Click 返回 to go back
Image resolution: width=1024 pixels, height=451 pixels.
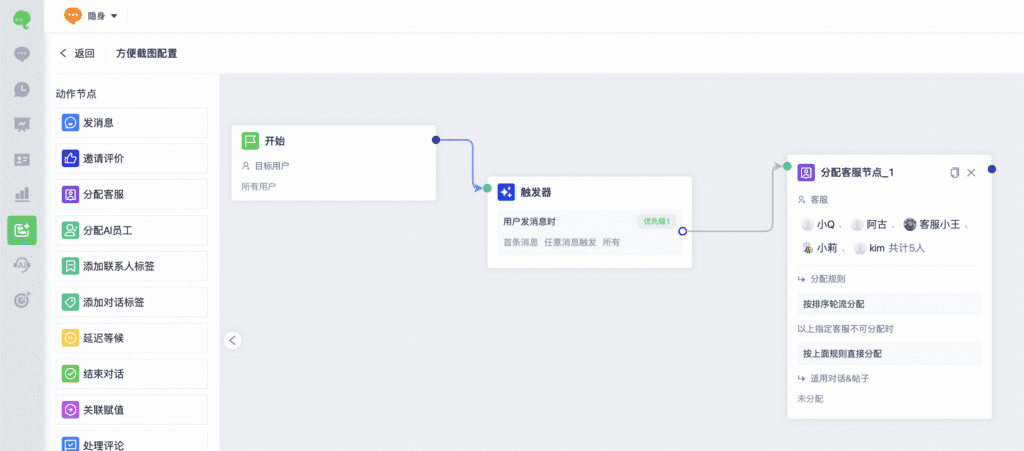pyautogui.click(x=77, y=53)
